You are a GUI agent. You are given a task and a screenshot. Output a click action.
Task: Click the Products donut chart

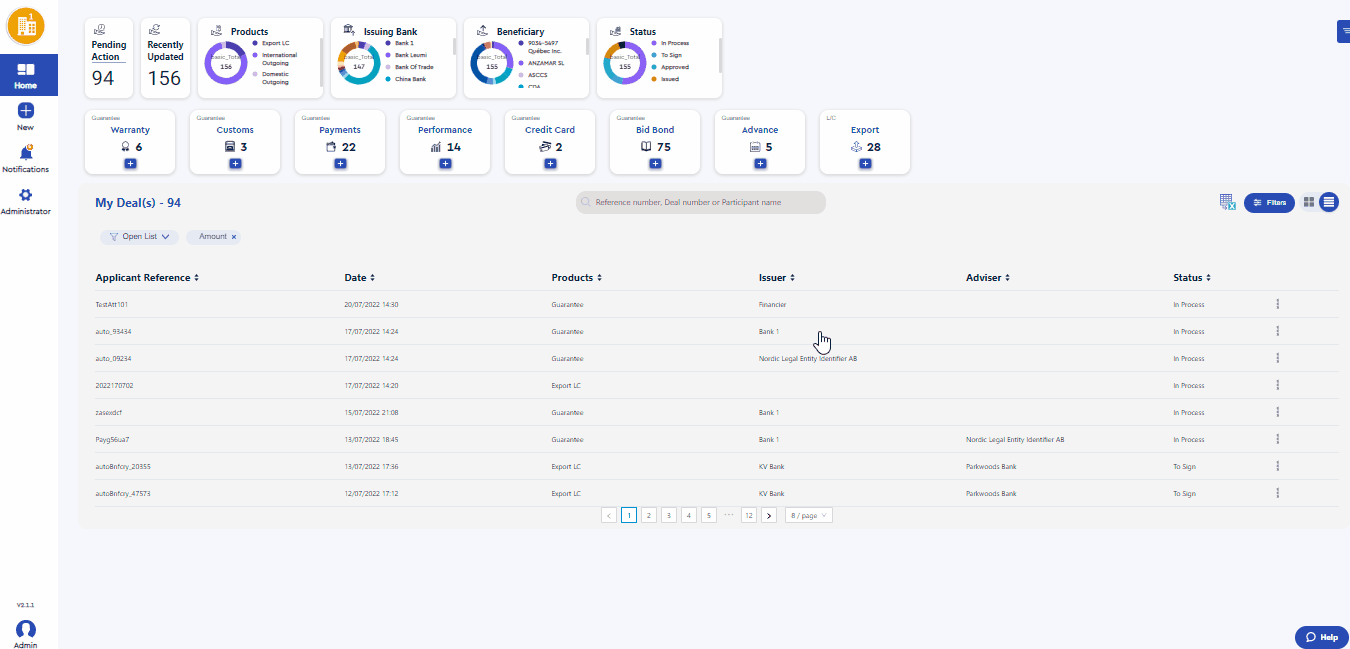point(226,62)
